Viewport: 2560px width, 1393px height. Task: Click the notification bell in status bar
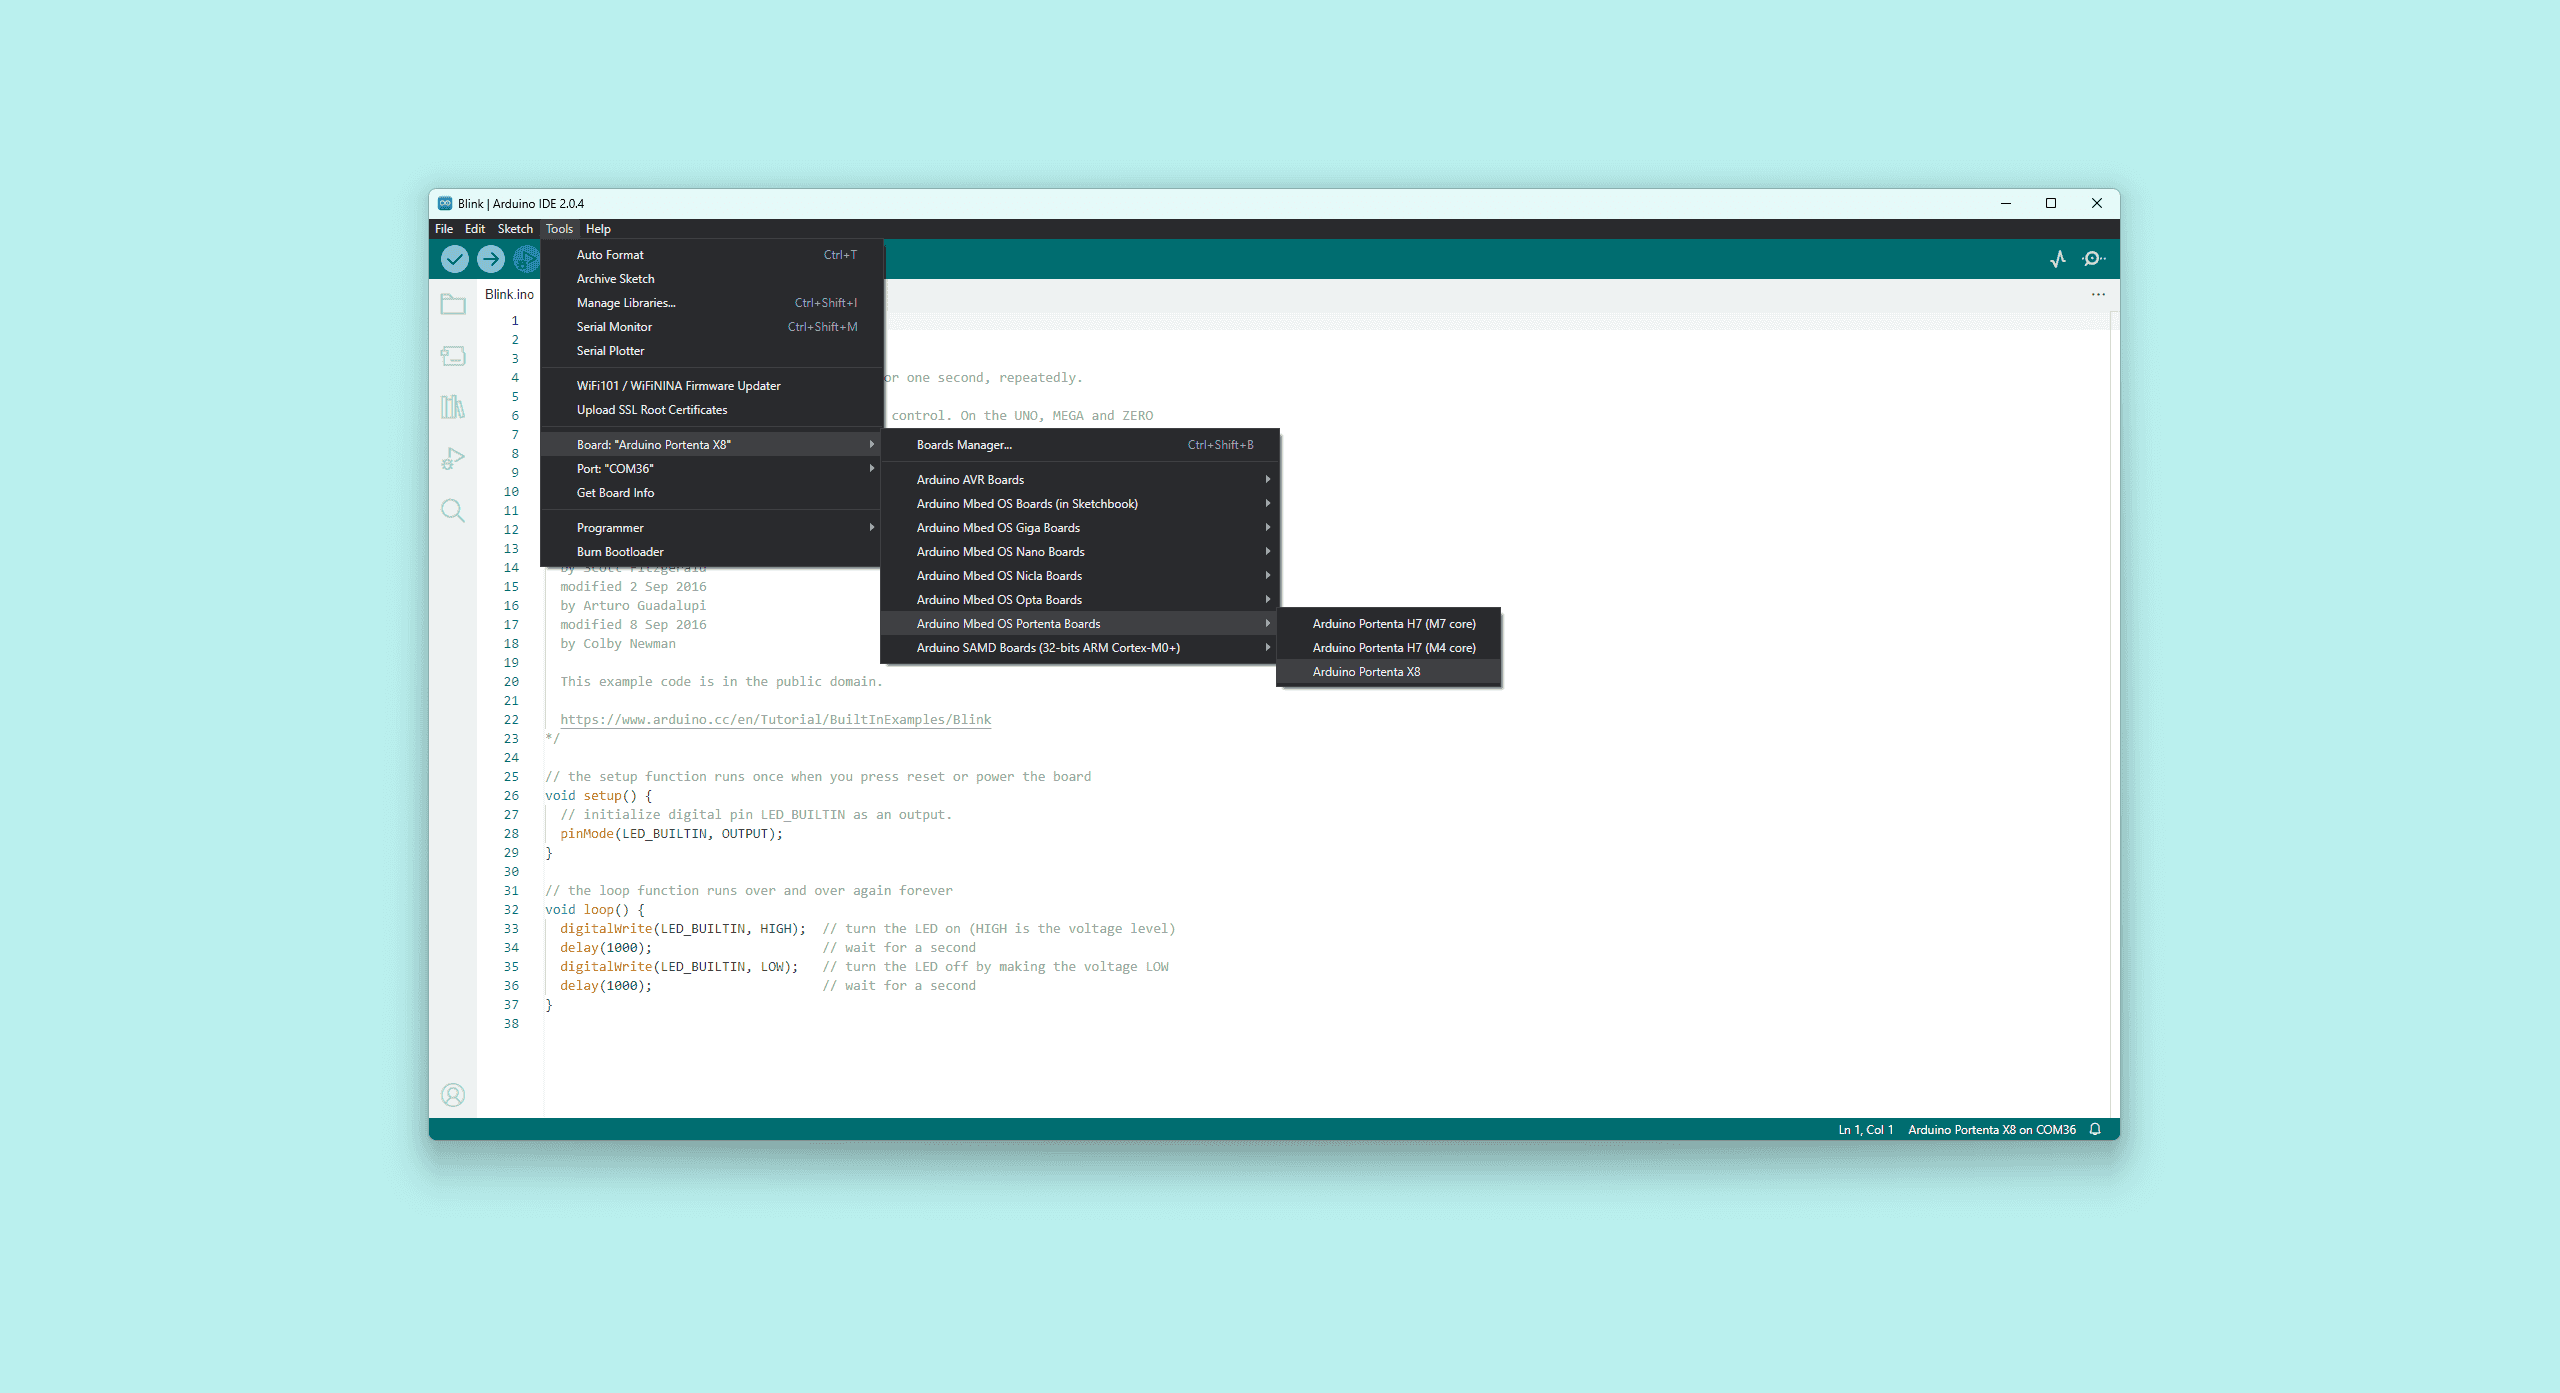(2095, 1129)
